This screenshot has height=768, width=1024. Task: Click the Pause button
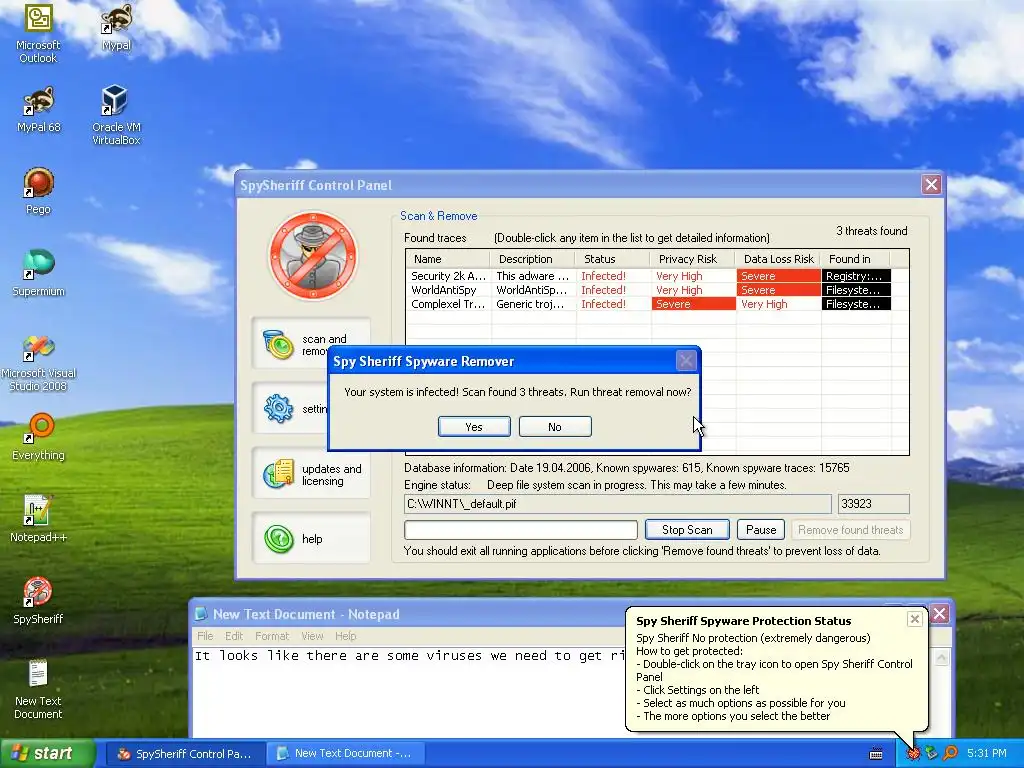click(761, 530)
